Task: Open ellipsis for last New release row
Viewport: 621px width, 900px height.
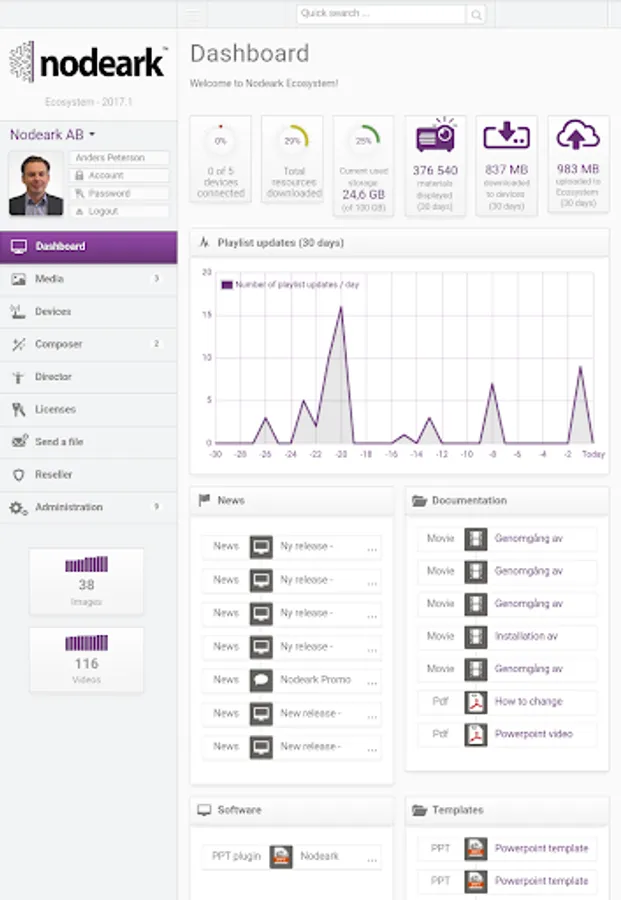Action: (372, 748)
